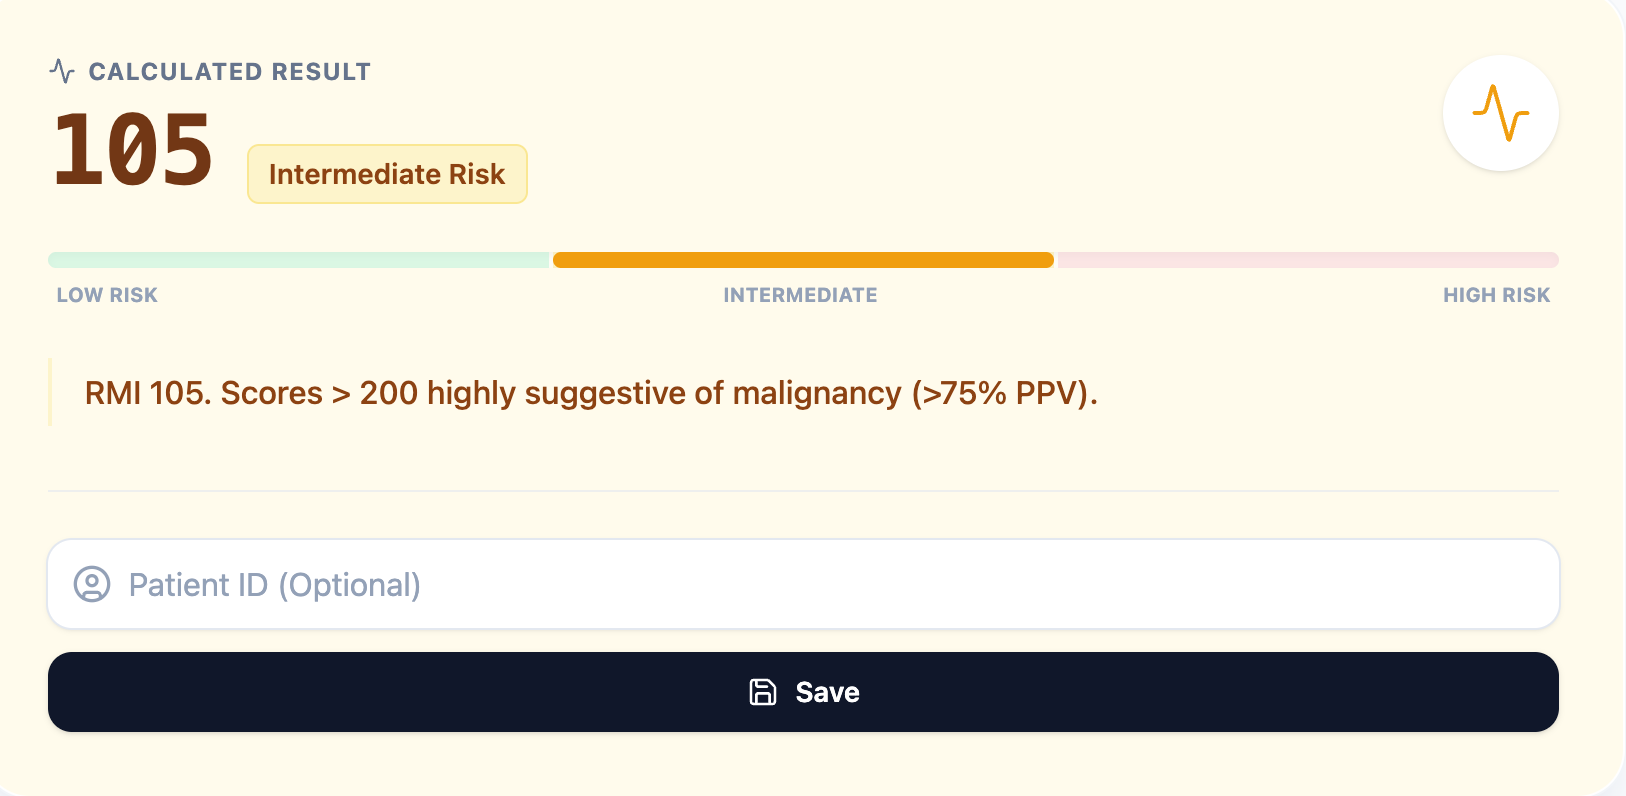Click the LOW RISK scale label
This screenshot has height=796, width=1626.
tap(107, 295)
